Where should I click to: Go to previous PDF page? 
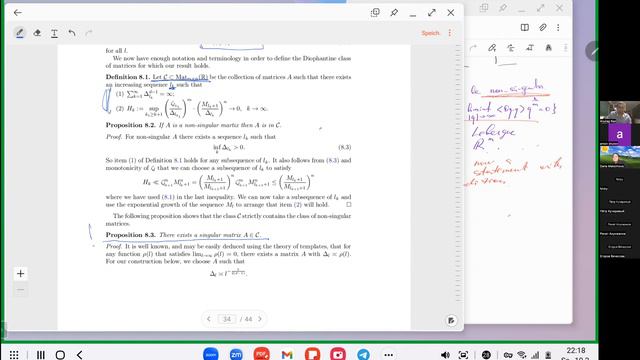tap(209, 319)
